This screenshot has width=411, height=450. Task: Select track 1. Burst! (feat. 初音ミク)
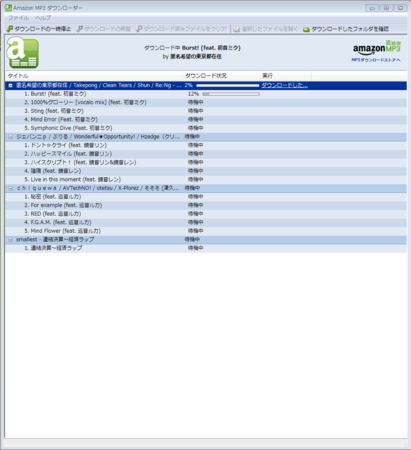55,94
